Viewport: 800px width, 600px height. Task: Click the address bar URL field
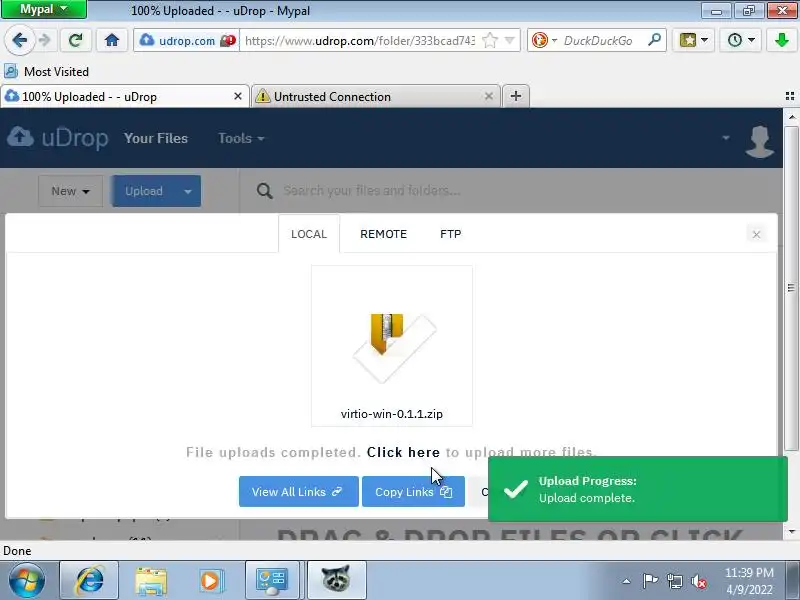point(360,40)
